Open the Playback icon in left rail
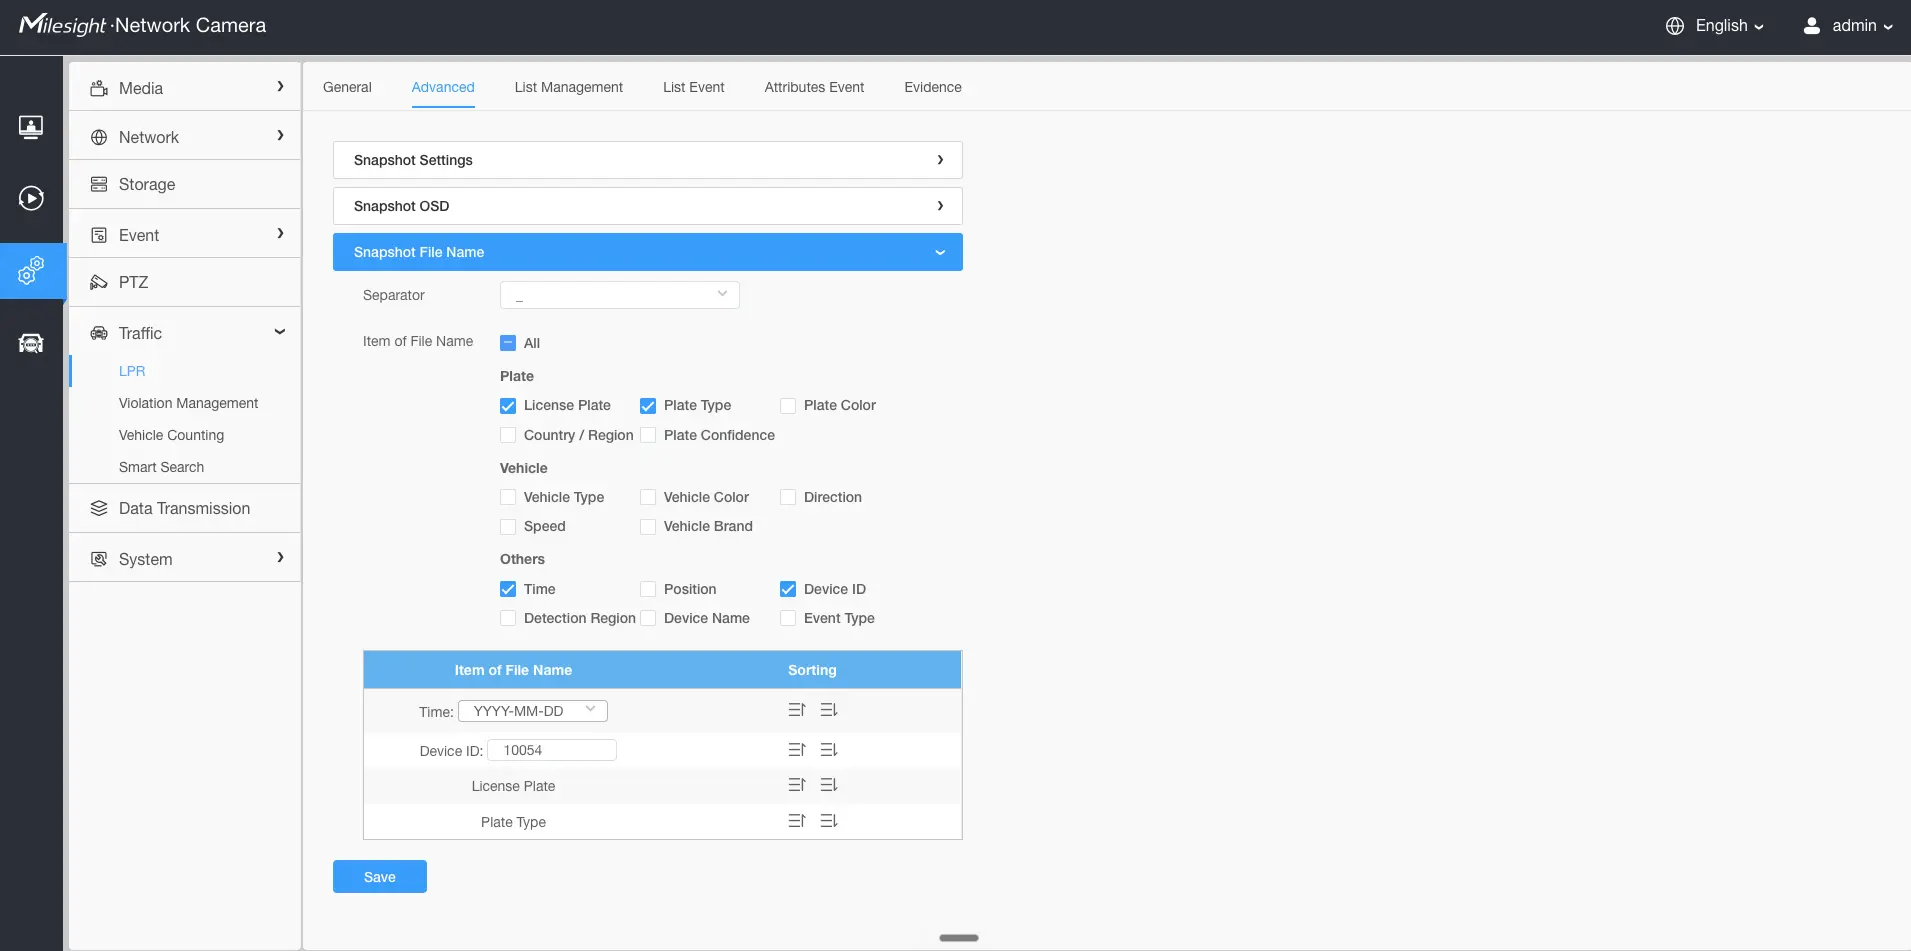The height and width of the screenshot is (951, 1911). (x=31, y=198)
